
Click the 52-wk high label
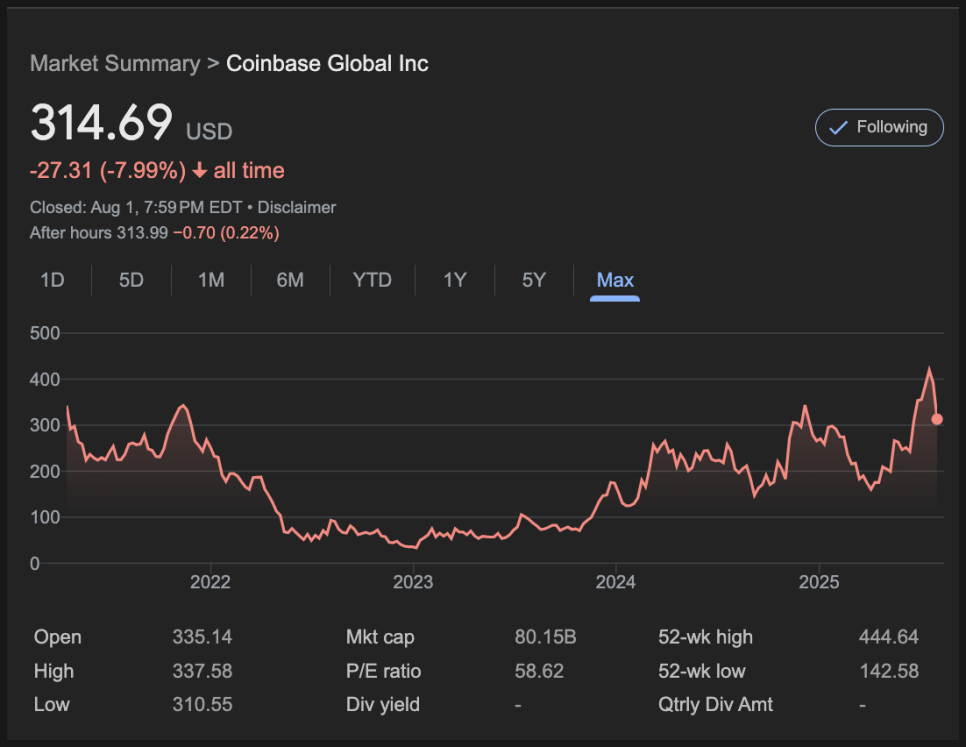pos(705,637)
